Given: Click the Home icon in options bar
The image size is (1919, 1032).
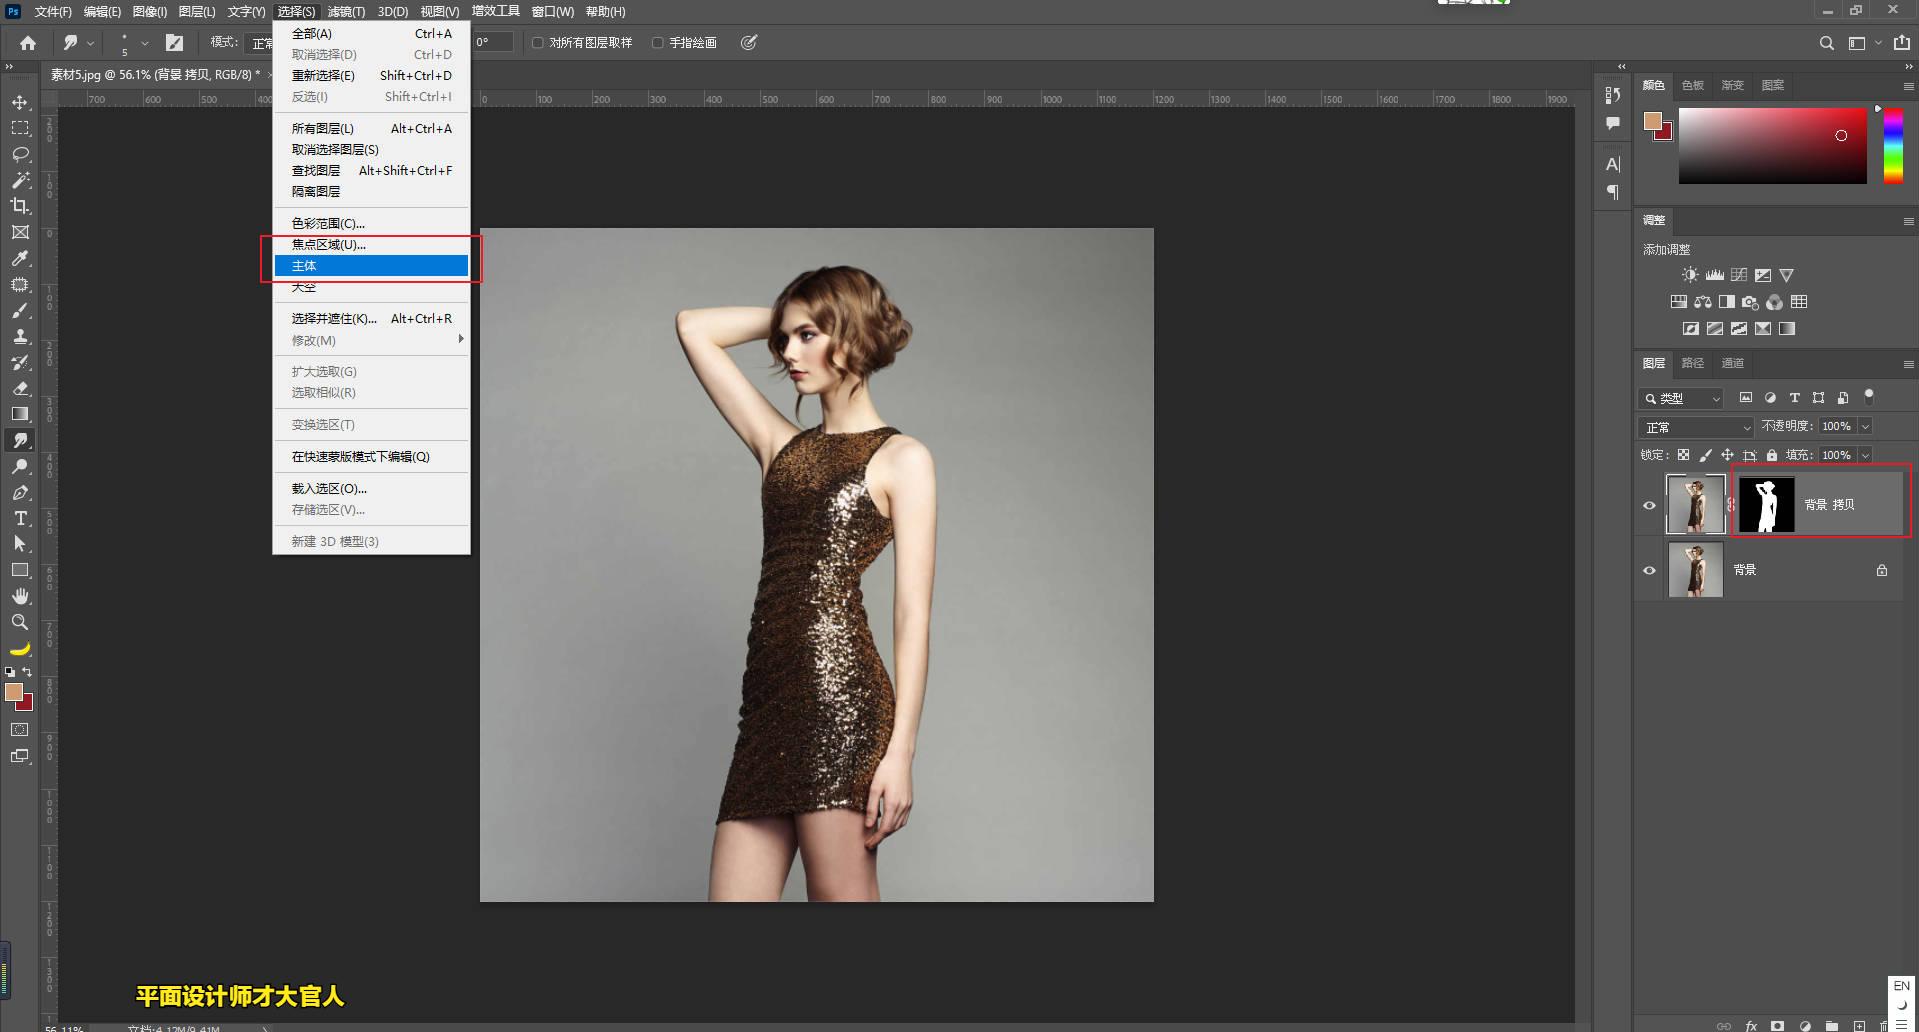Looking at the screenshot, I should click(x=28, y=43).
